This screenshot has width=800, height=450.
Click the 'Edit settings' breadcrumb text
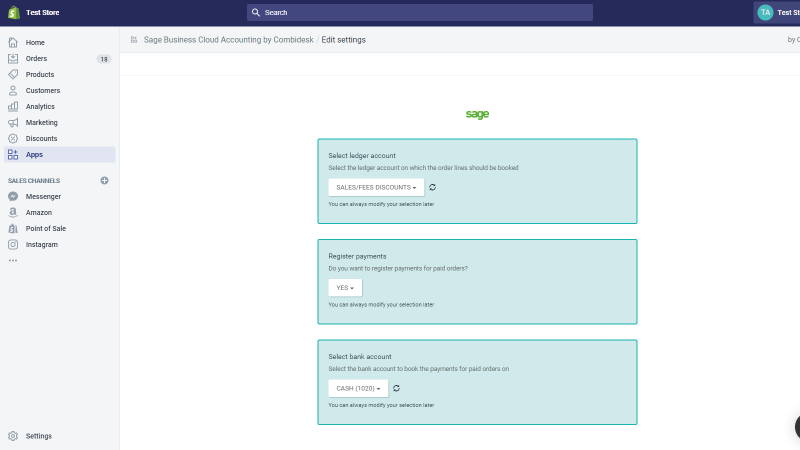[343, 40]
